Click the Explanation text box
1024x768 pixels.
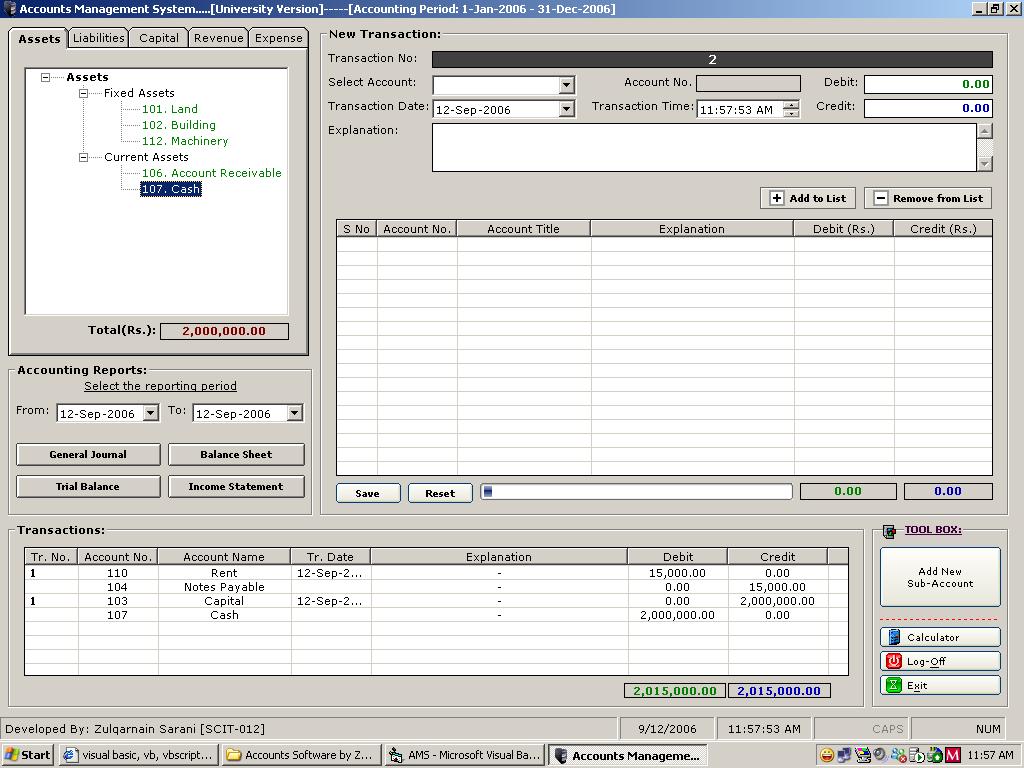pyautogui.click(x=704, y=147)
